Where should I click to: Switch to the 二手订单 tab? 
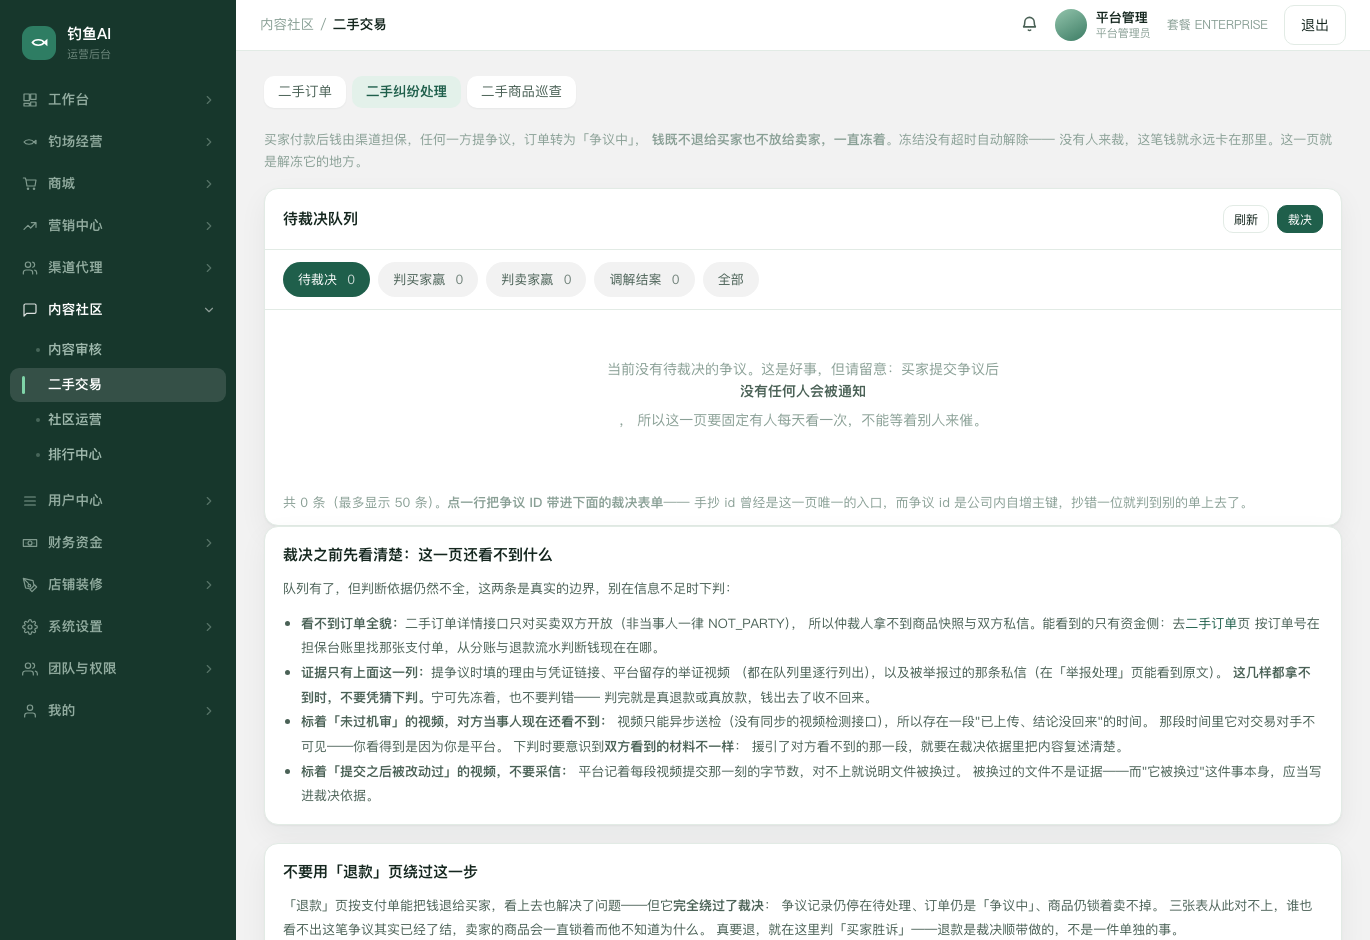[305, 91]
